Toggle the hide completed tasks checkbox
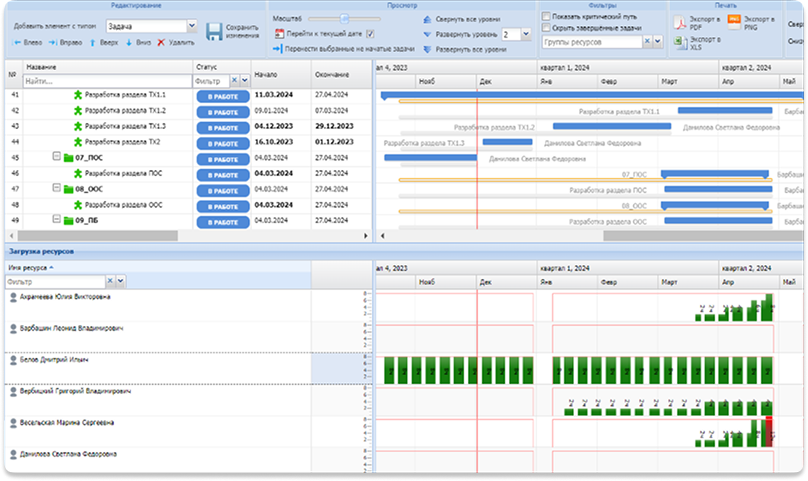Screen dimensions: 808x481 [545, 29]
